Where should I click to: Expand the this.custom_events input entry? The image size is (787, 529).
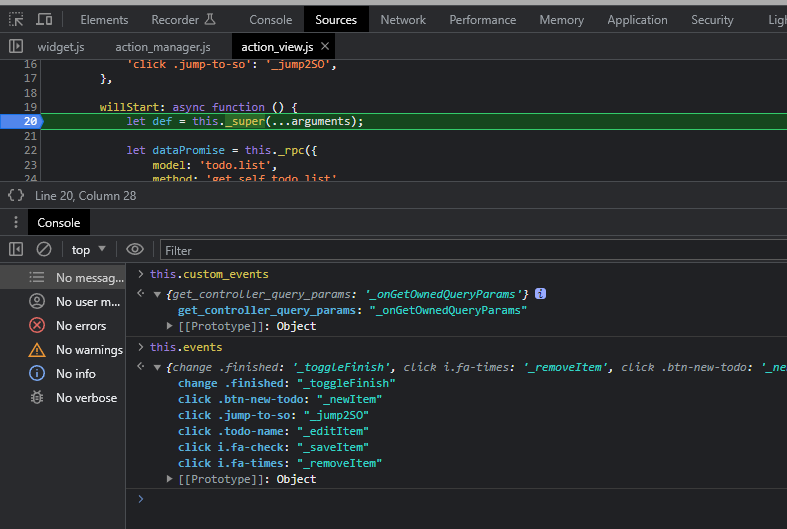141,274
